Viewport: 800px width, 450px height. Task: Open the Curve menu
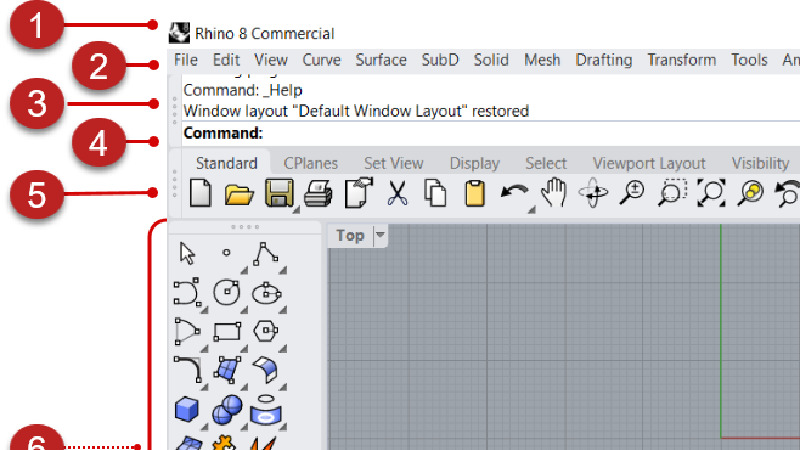(321, 60)
